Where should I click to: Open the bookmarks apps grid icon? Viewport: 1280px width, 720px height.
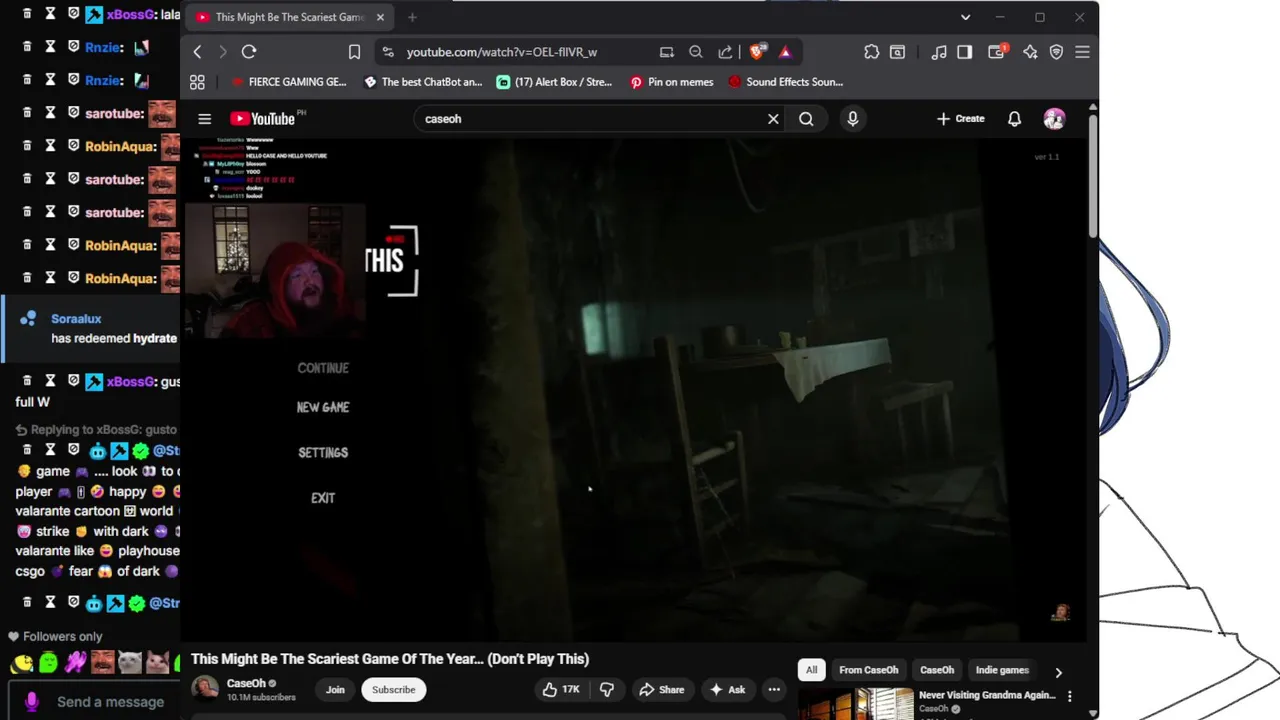click(197, 82)
